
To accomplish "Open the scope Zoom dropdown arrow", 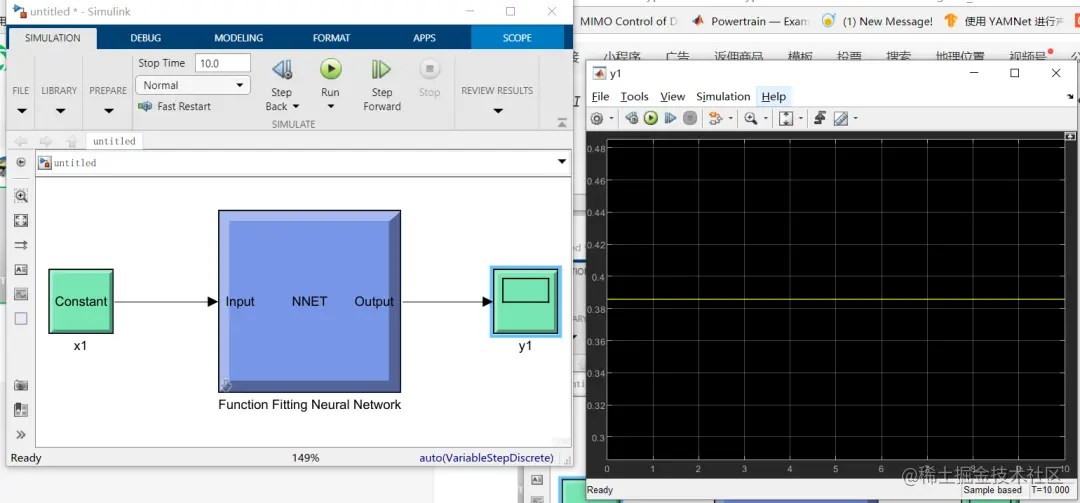I will pyautogui.click(x=766, y=119).
